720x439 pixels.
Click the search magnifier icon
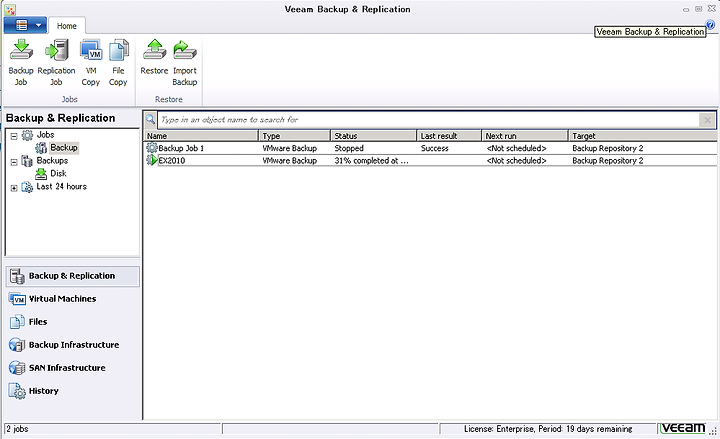click(x=150, y=119)
